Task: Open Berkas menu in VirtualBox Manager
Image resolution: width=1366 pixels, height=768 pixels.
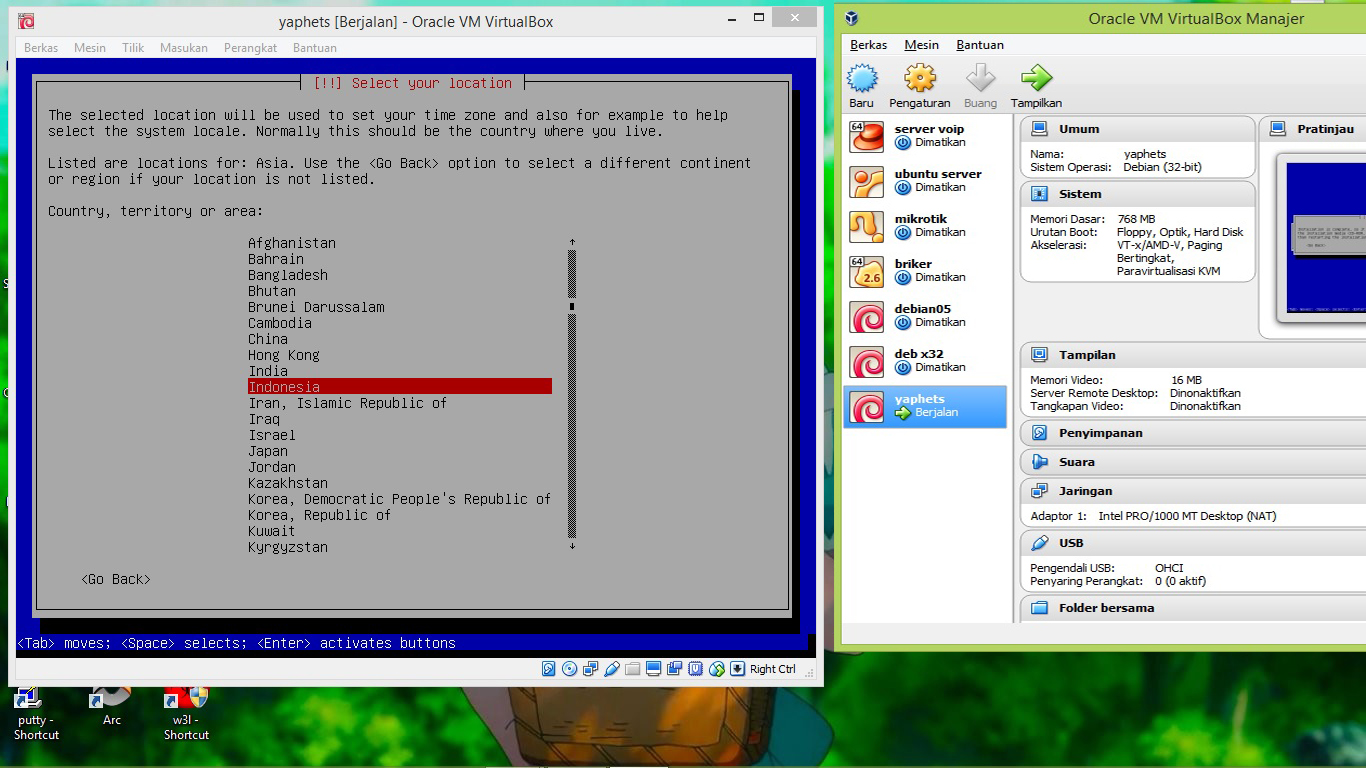Action: click(869, 45)
